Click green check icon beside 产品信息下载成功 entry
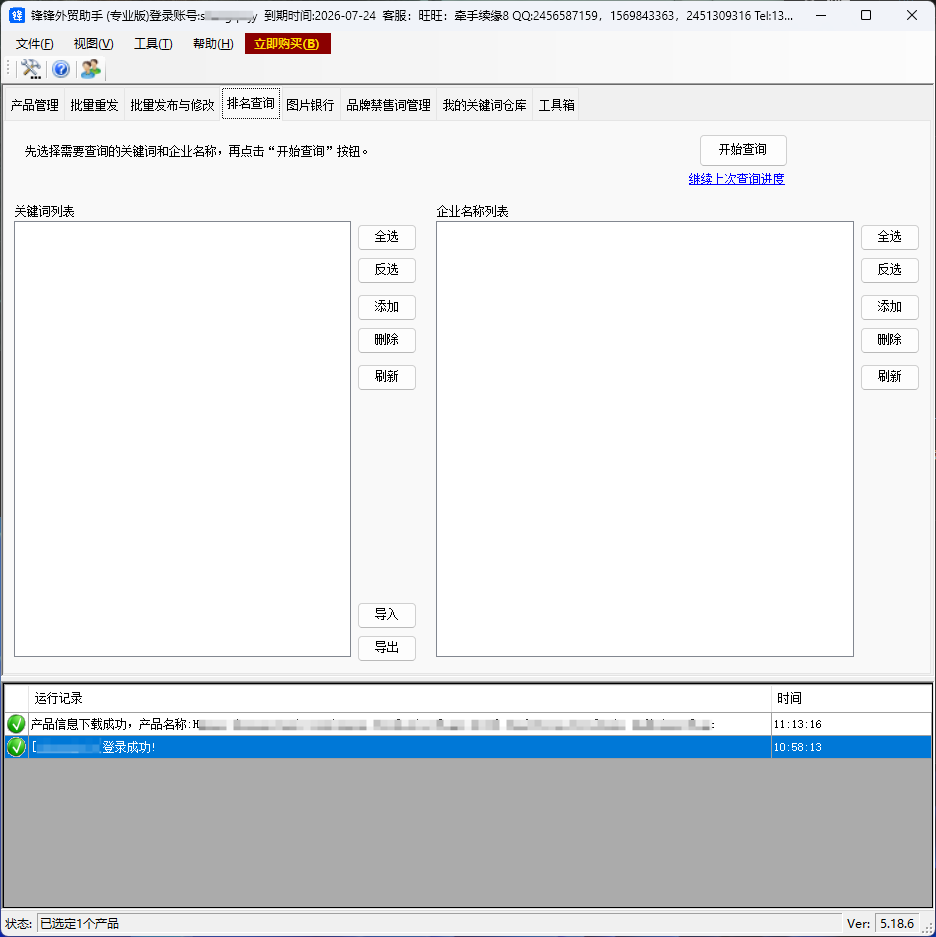 (16, 724)
